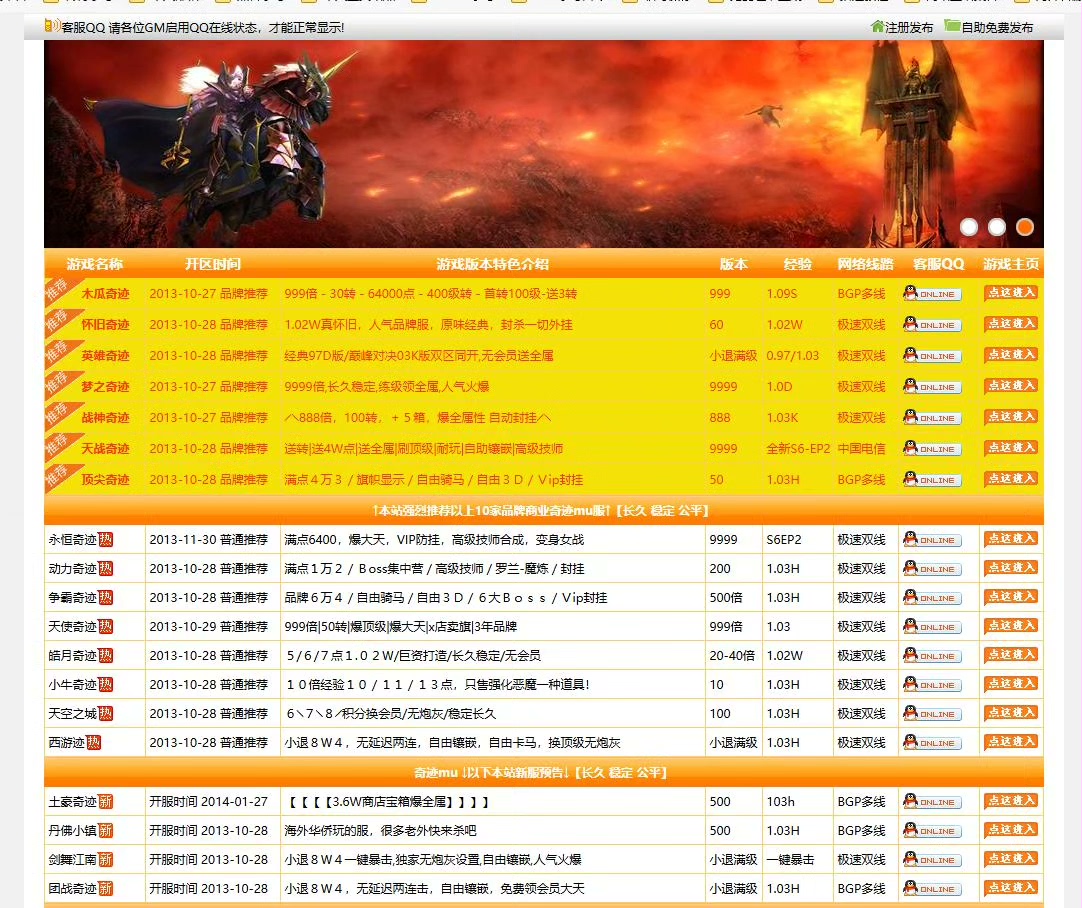Enter 天战奇迹 homepage via 点这进入
This screenshot has width=1082, height=908.
[x=1011, y=448]
